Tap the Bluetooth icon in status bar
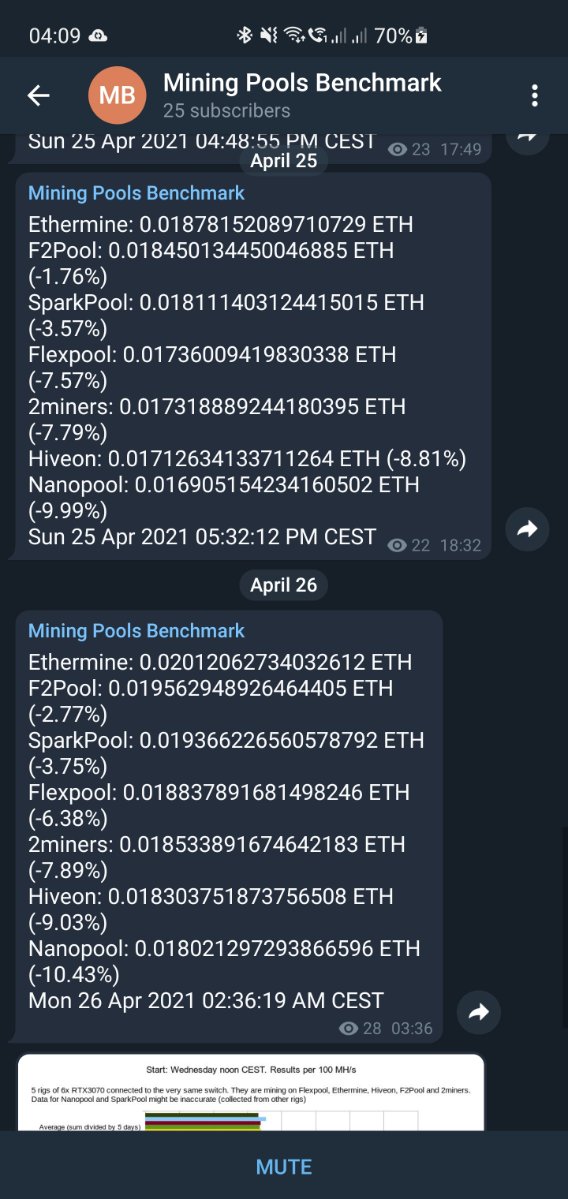 tap(244, 35)
